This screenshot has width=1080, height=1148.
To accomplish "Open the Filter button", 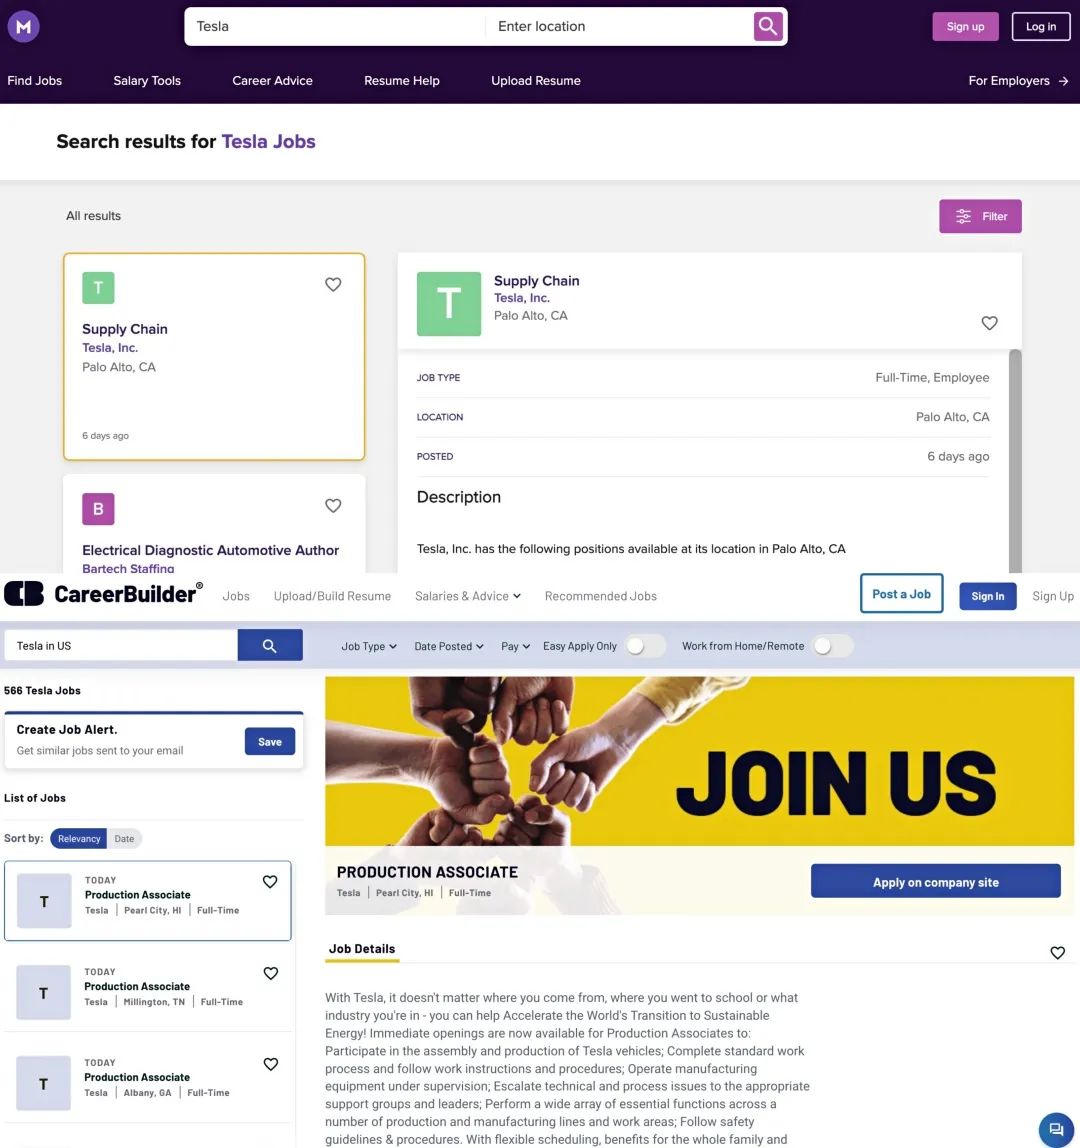I will 980,216.
